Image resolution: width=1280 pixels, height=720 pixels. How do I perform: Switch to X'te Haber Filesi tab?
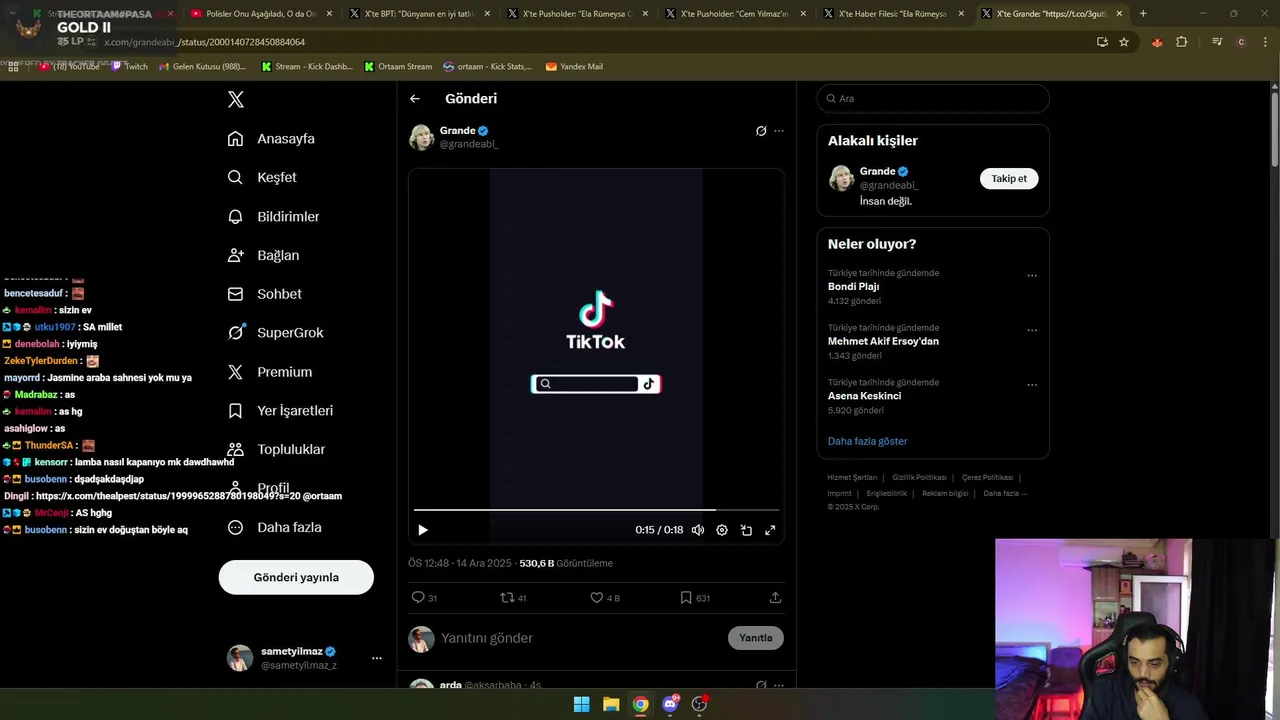pyautogui.click(x=893, y=14)
